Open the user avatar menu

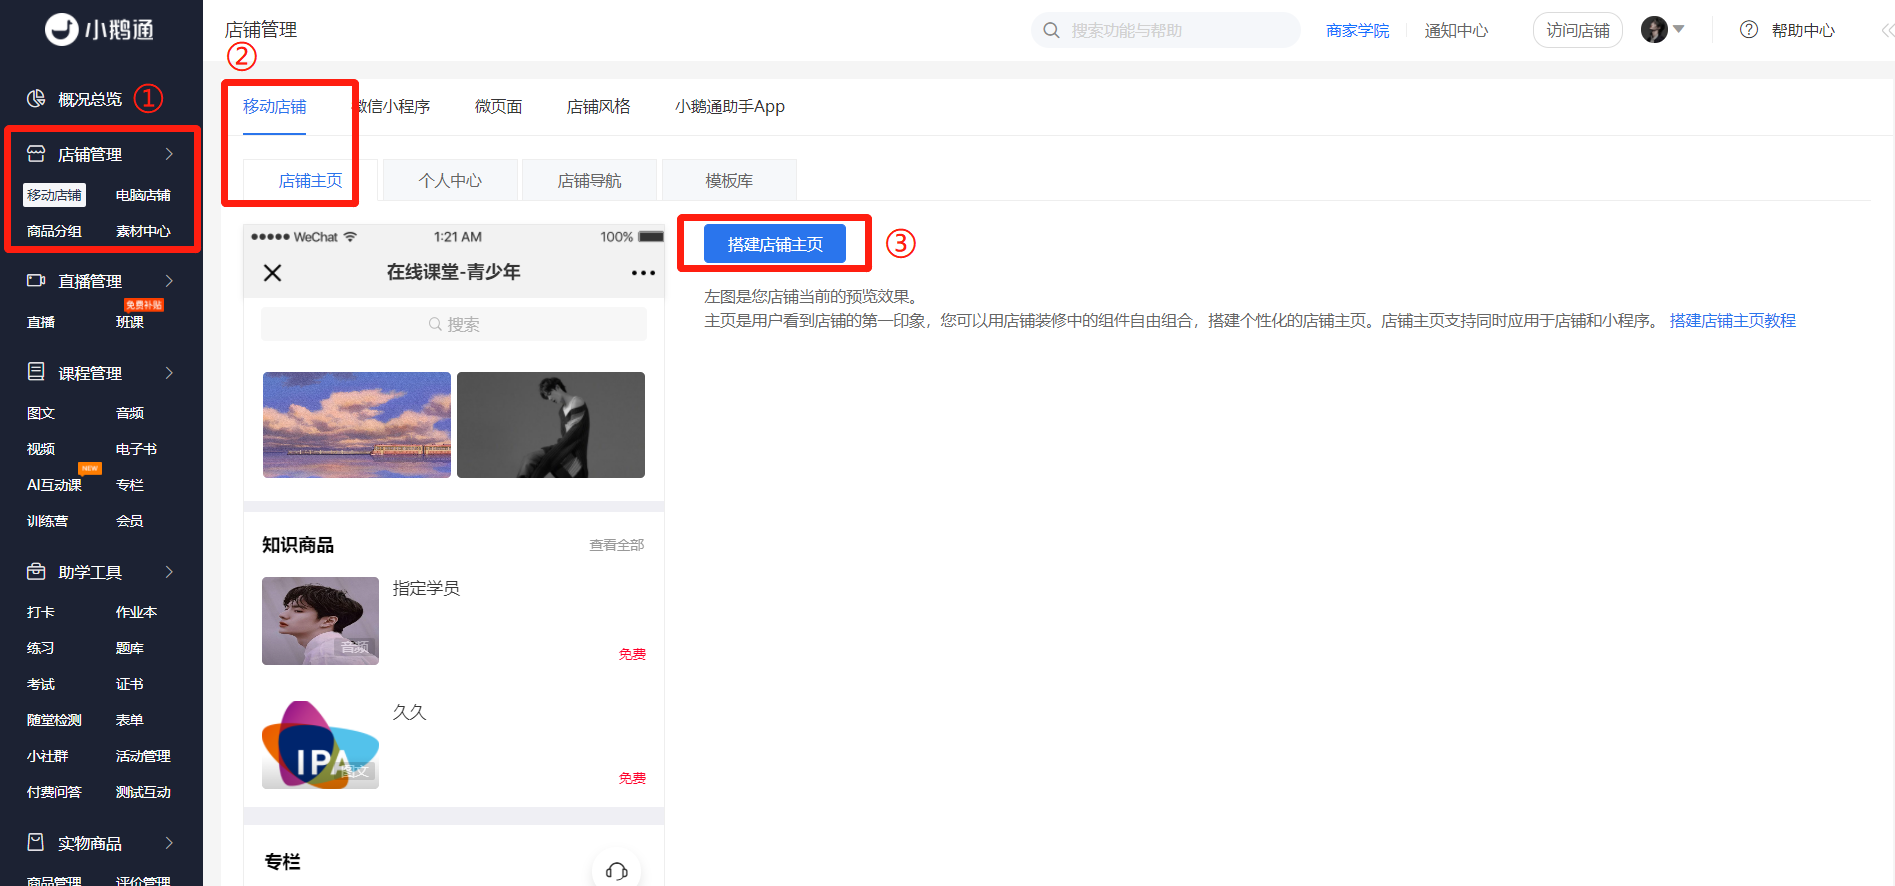pyautogui.click(x=1654, y=30)
